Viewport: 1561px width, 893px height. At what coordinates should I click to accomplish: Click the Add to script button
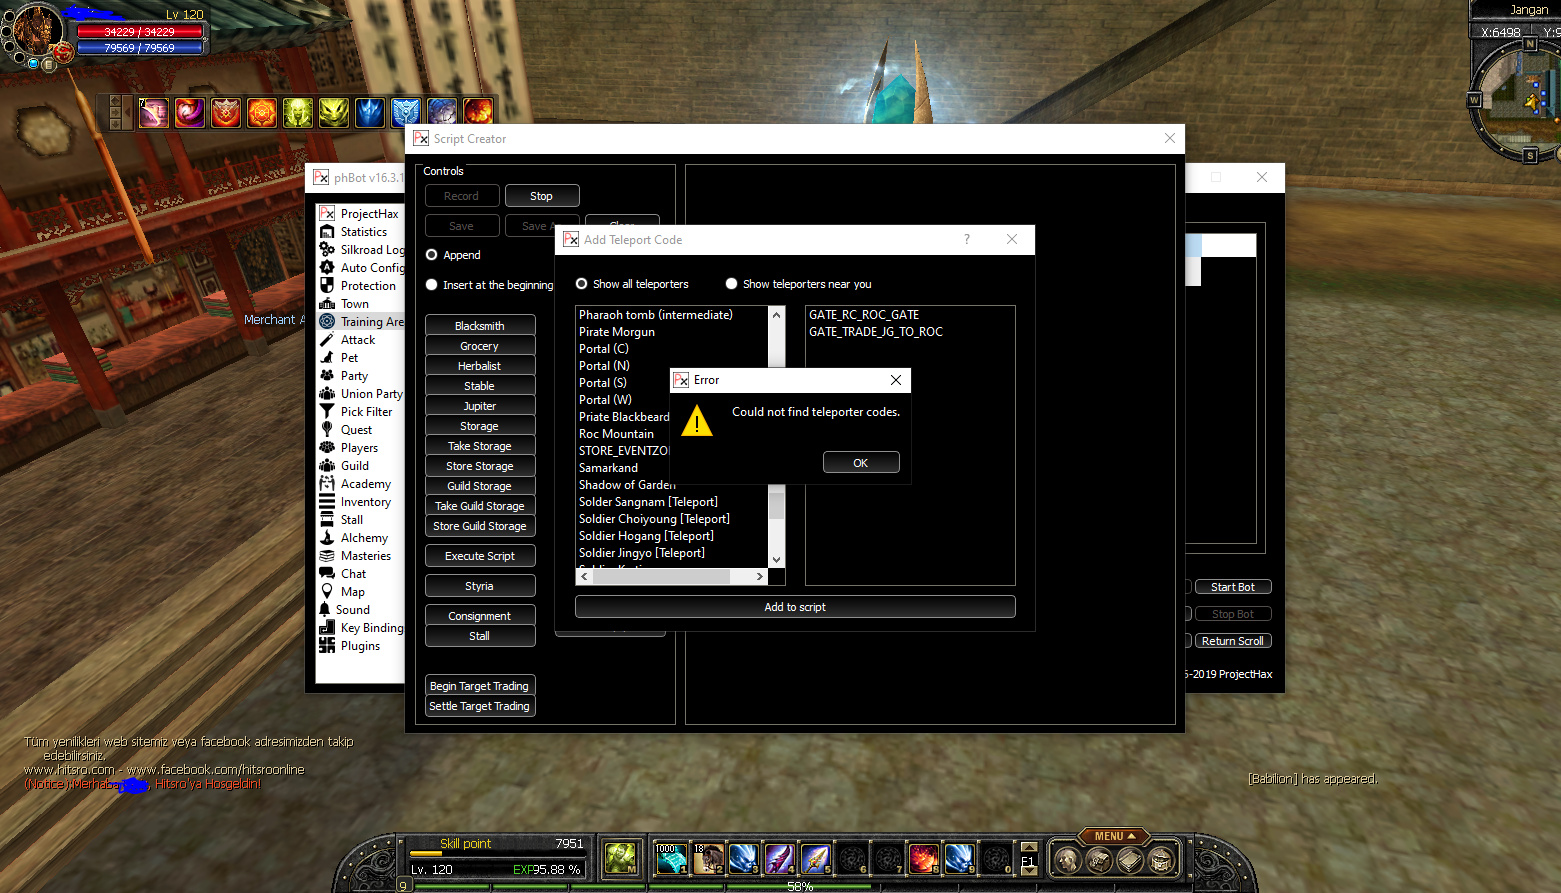coord(794,607)
